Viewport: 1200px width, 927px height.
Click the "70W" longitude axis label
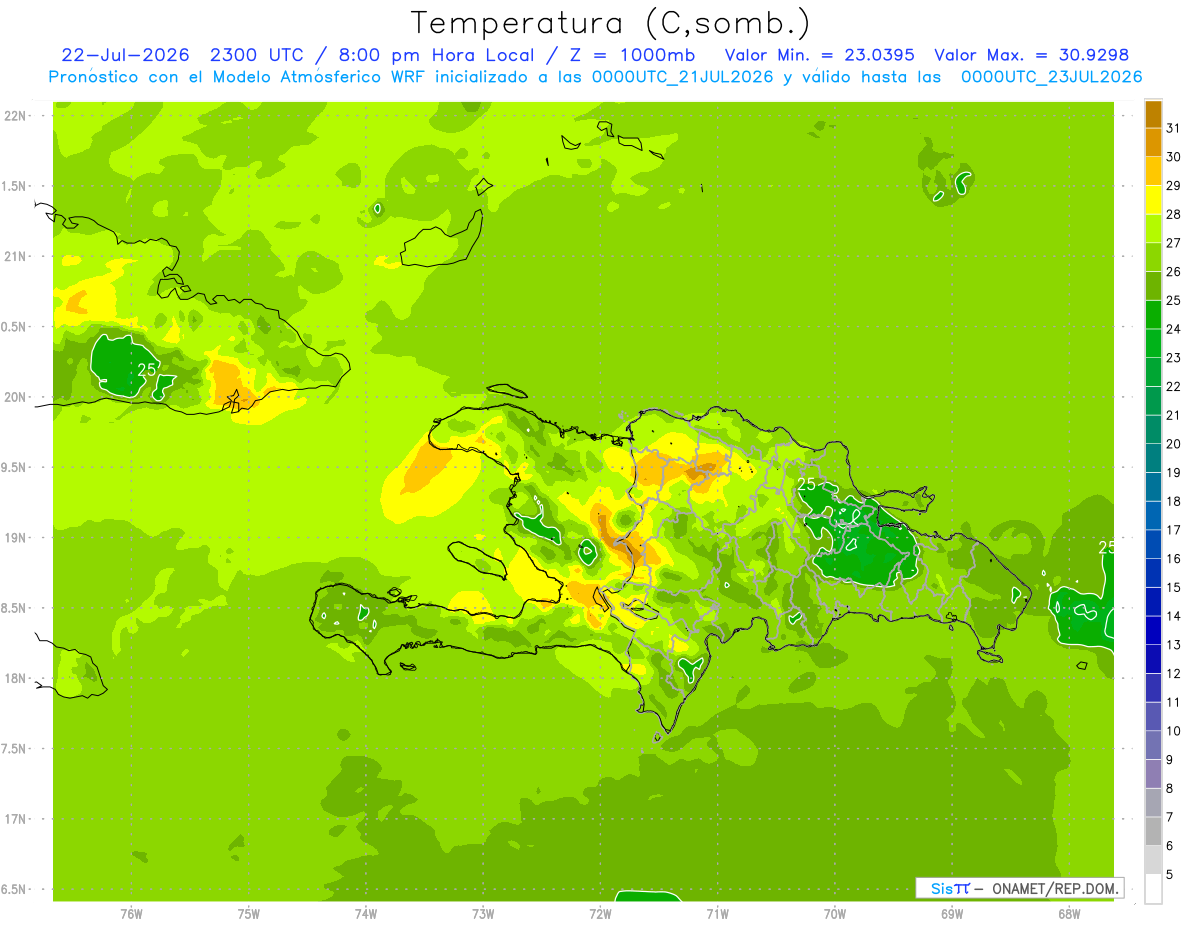[834, 914]
